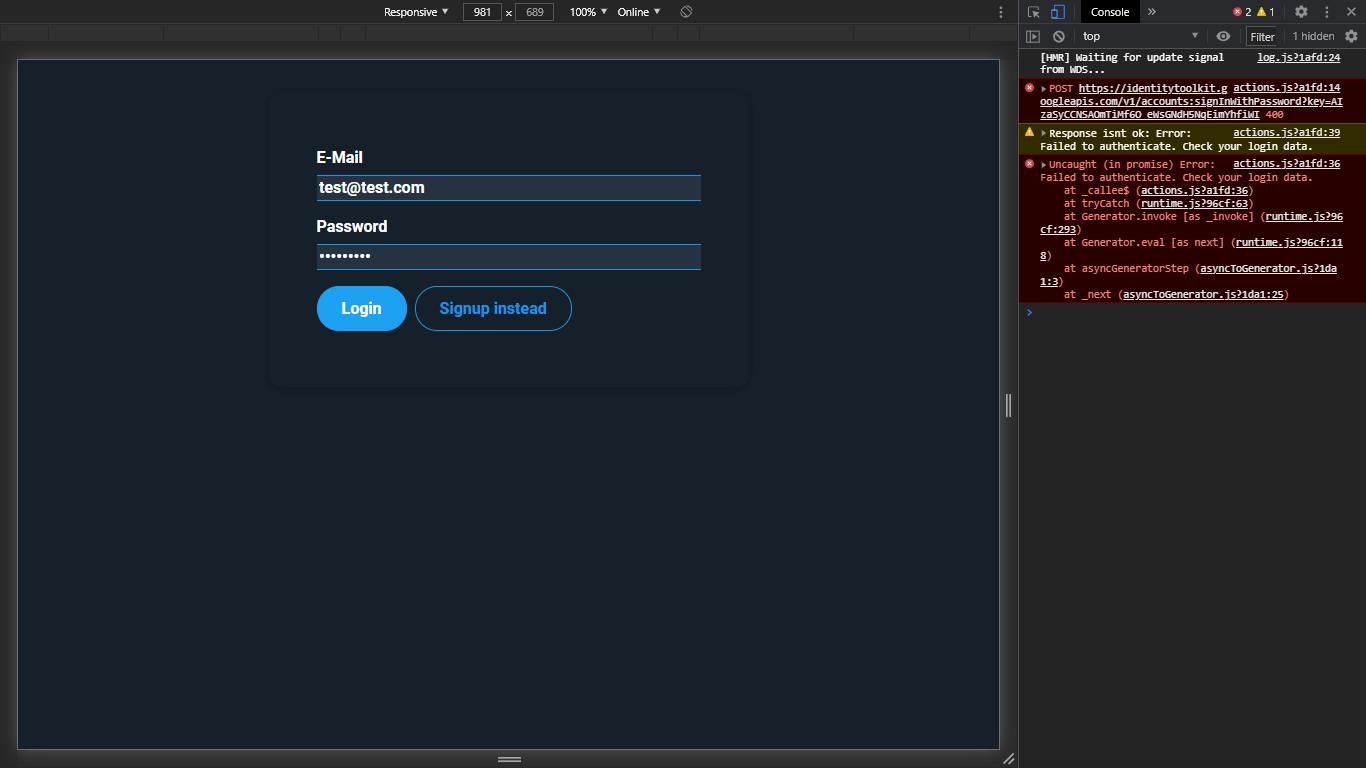Screen dimensions: 1366x768
Task: Expand the Uncaught in promise error
Action: tap(1044, 164)
